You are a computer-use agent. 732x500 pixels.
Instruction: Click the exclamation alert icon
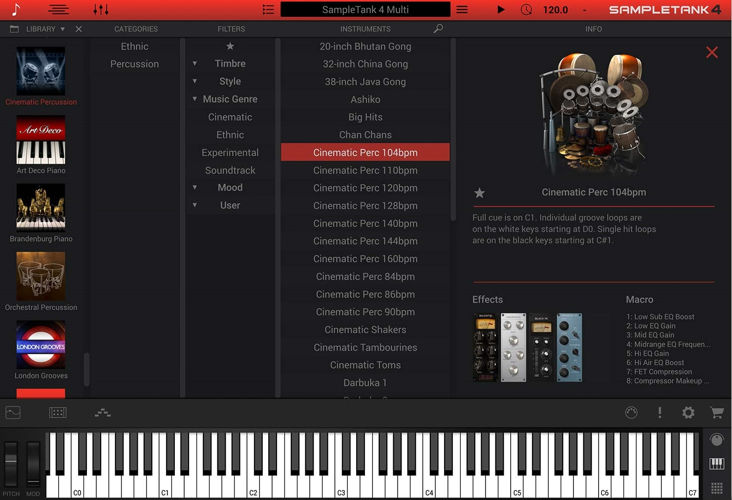(x=660, y=412)
